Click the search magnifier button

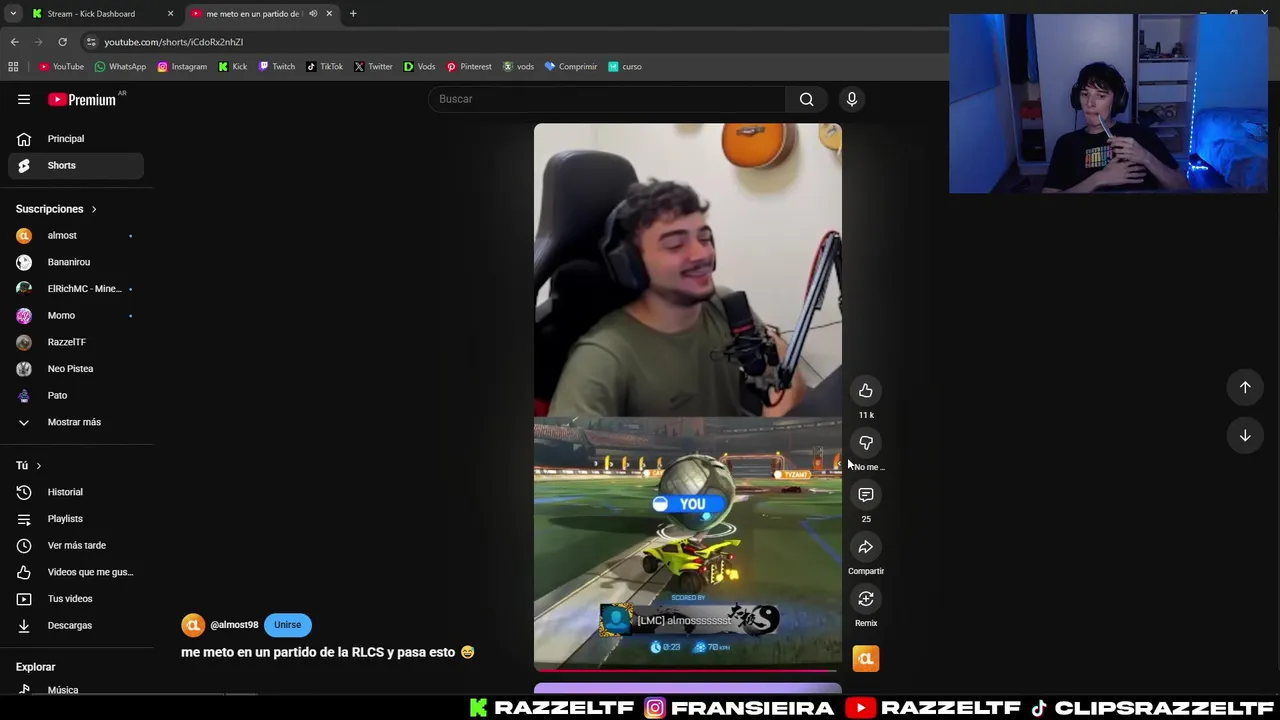tap(806, 99)
